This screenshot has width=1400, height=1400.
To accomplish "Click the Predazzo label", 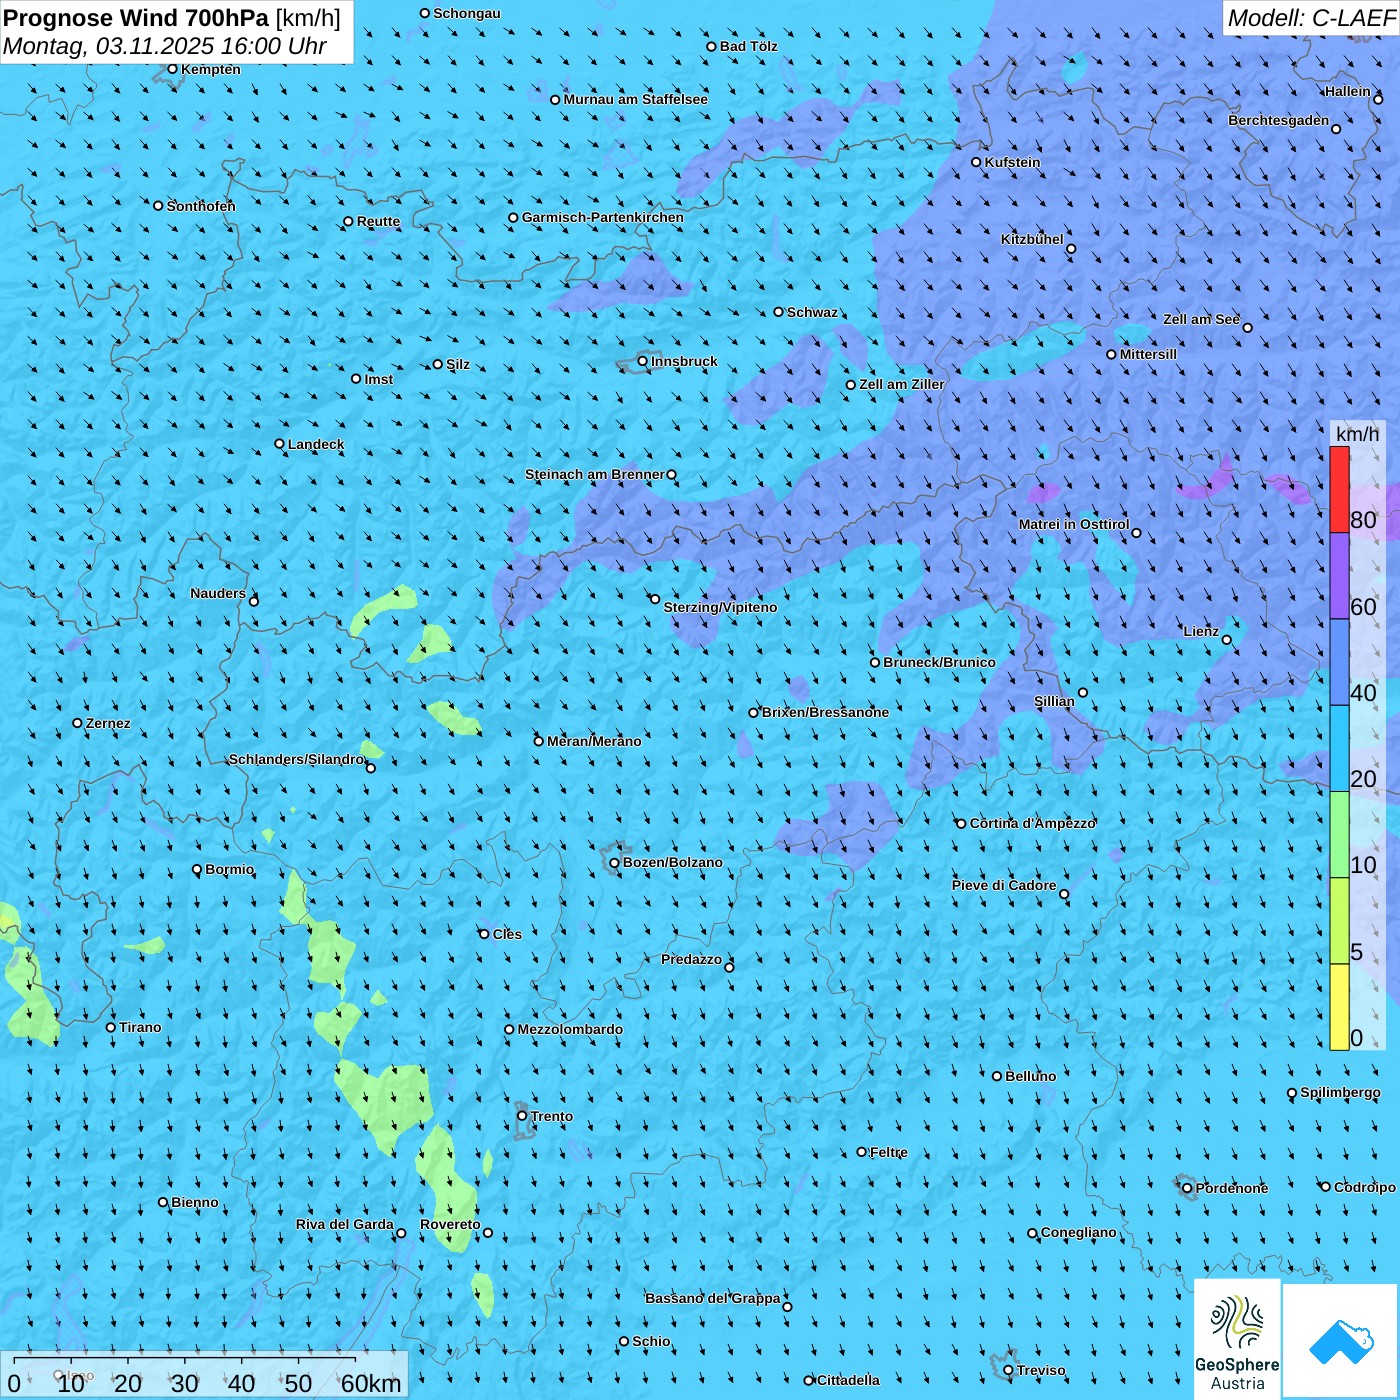I will 691,959.
